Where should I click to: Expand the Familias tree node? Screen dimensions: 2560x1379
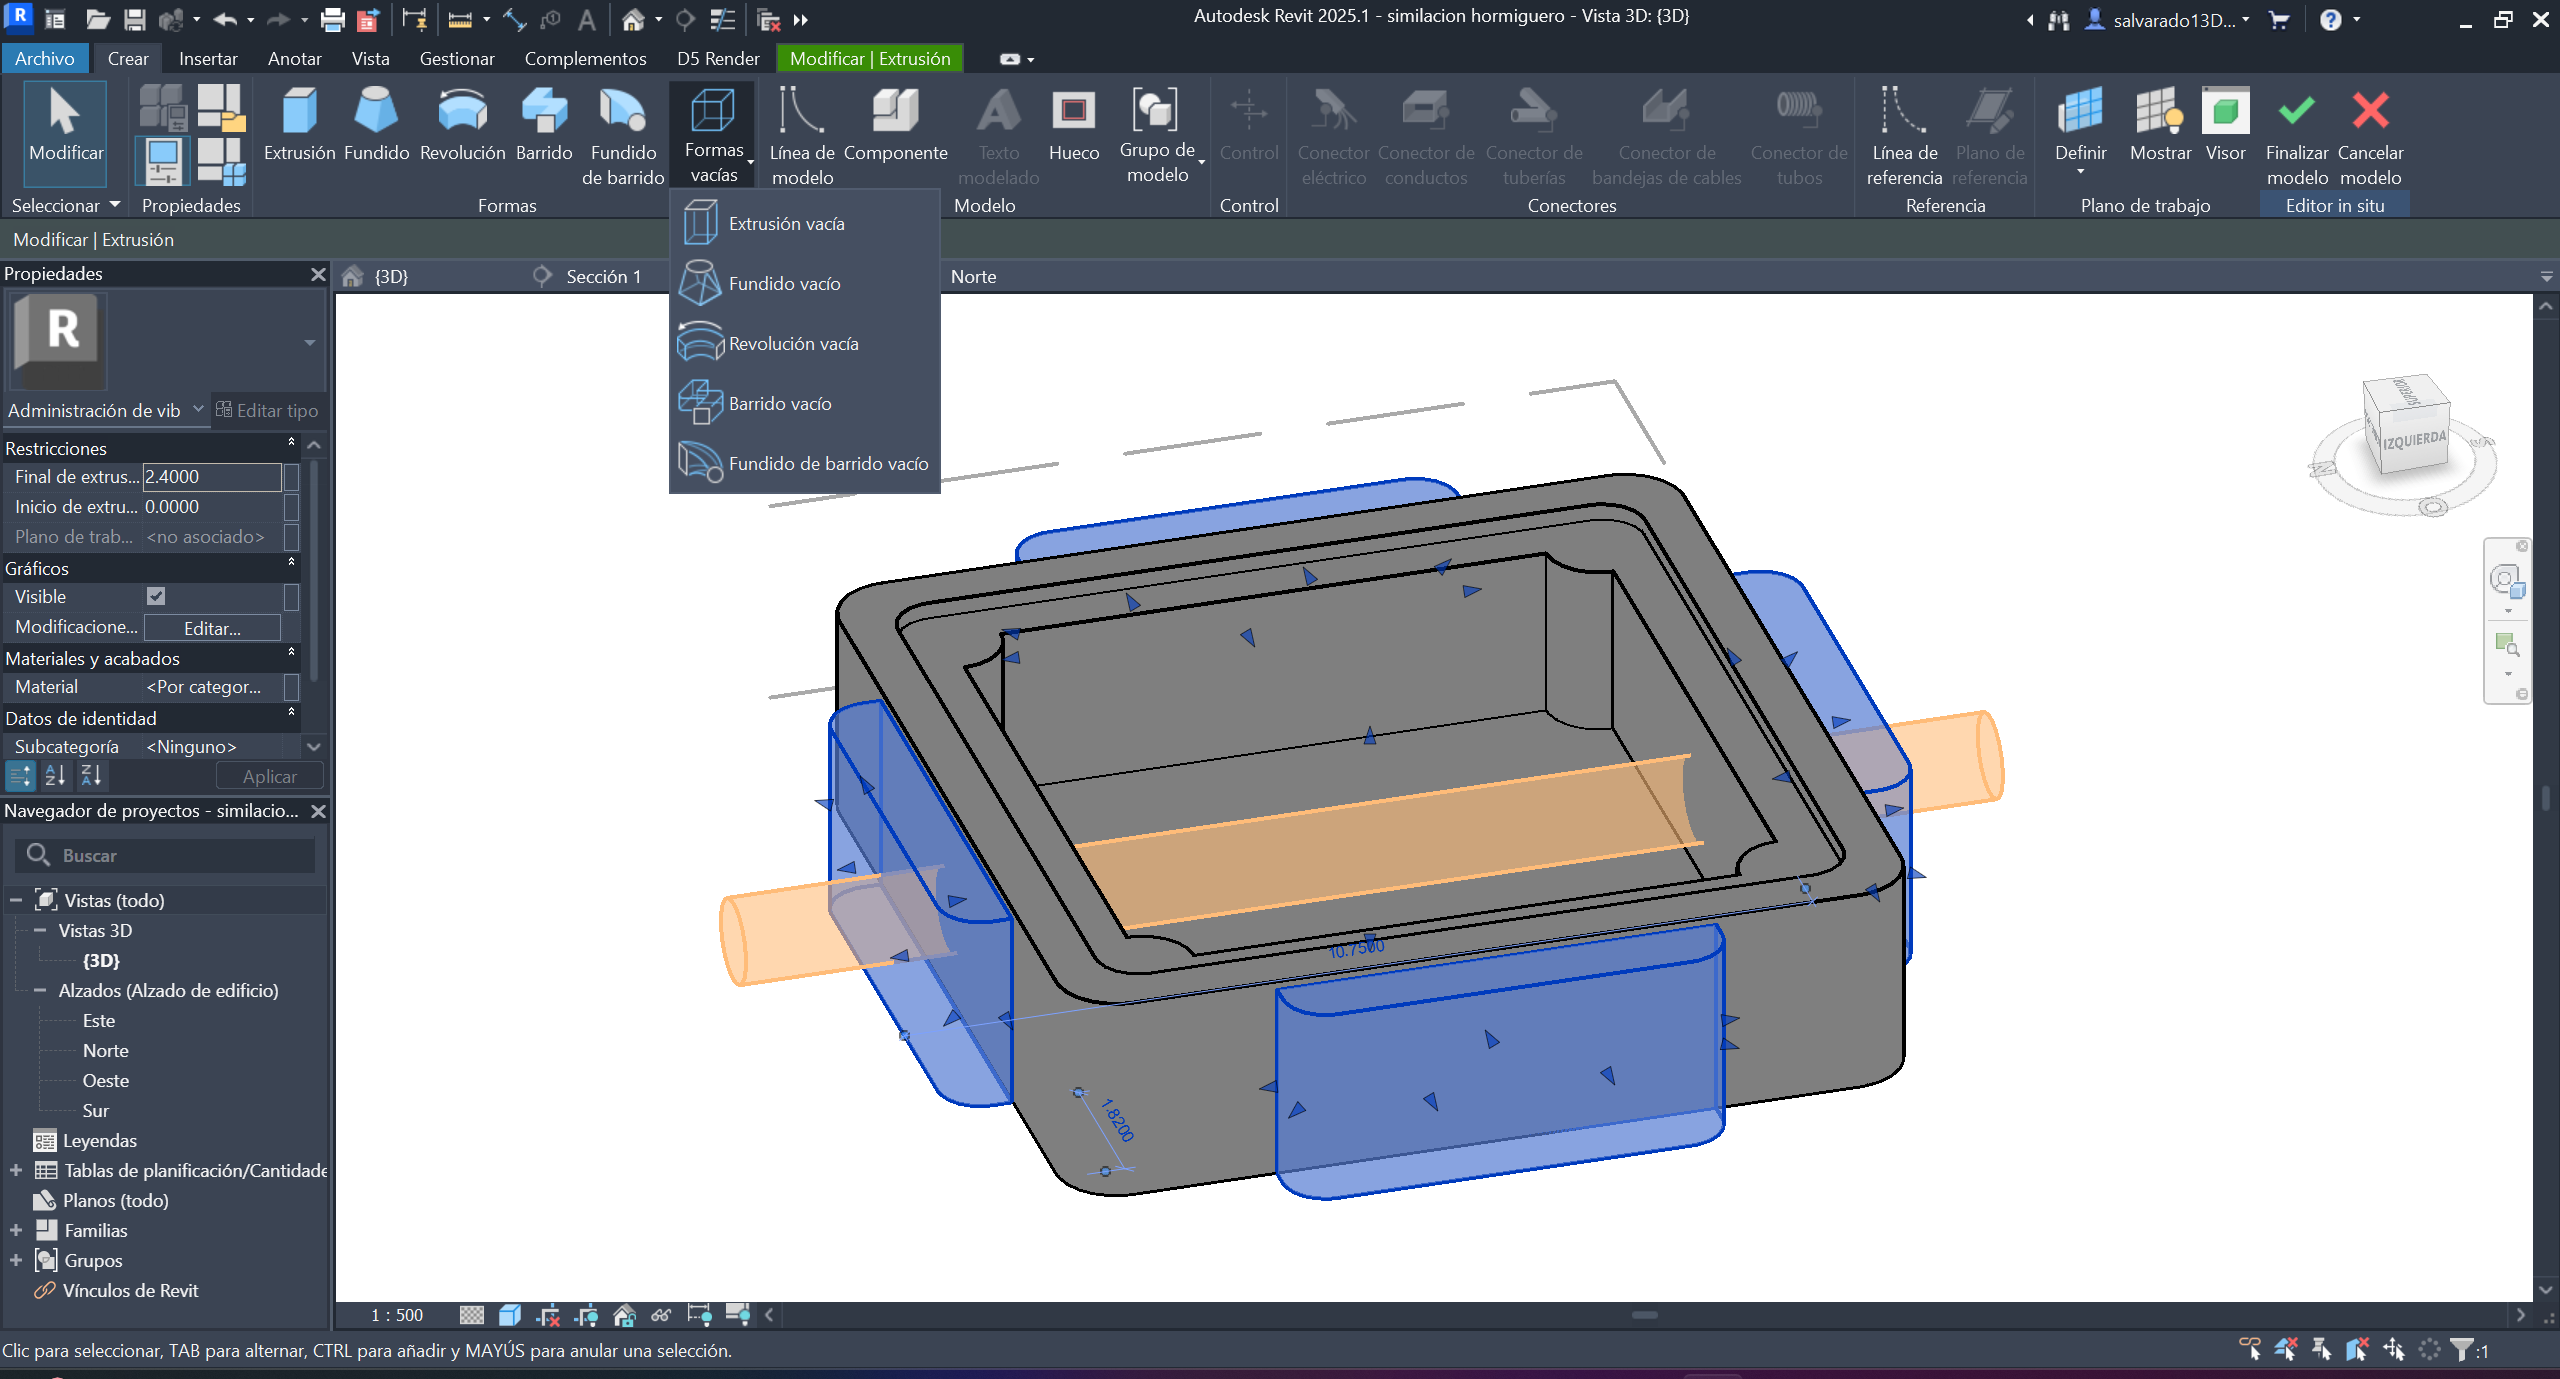pos(16,1230)
